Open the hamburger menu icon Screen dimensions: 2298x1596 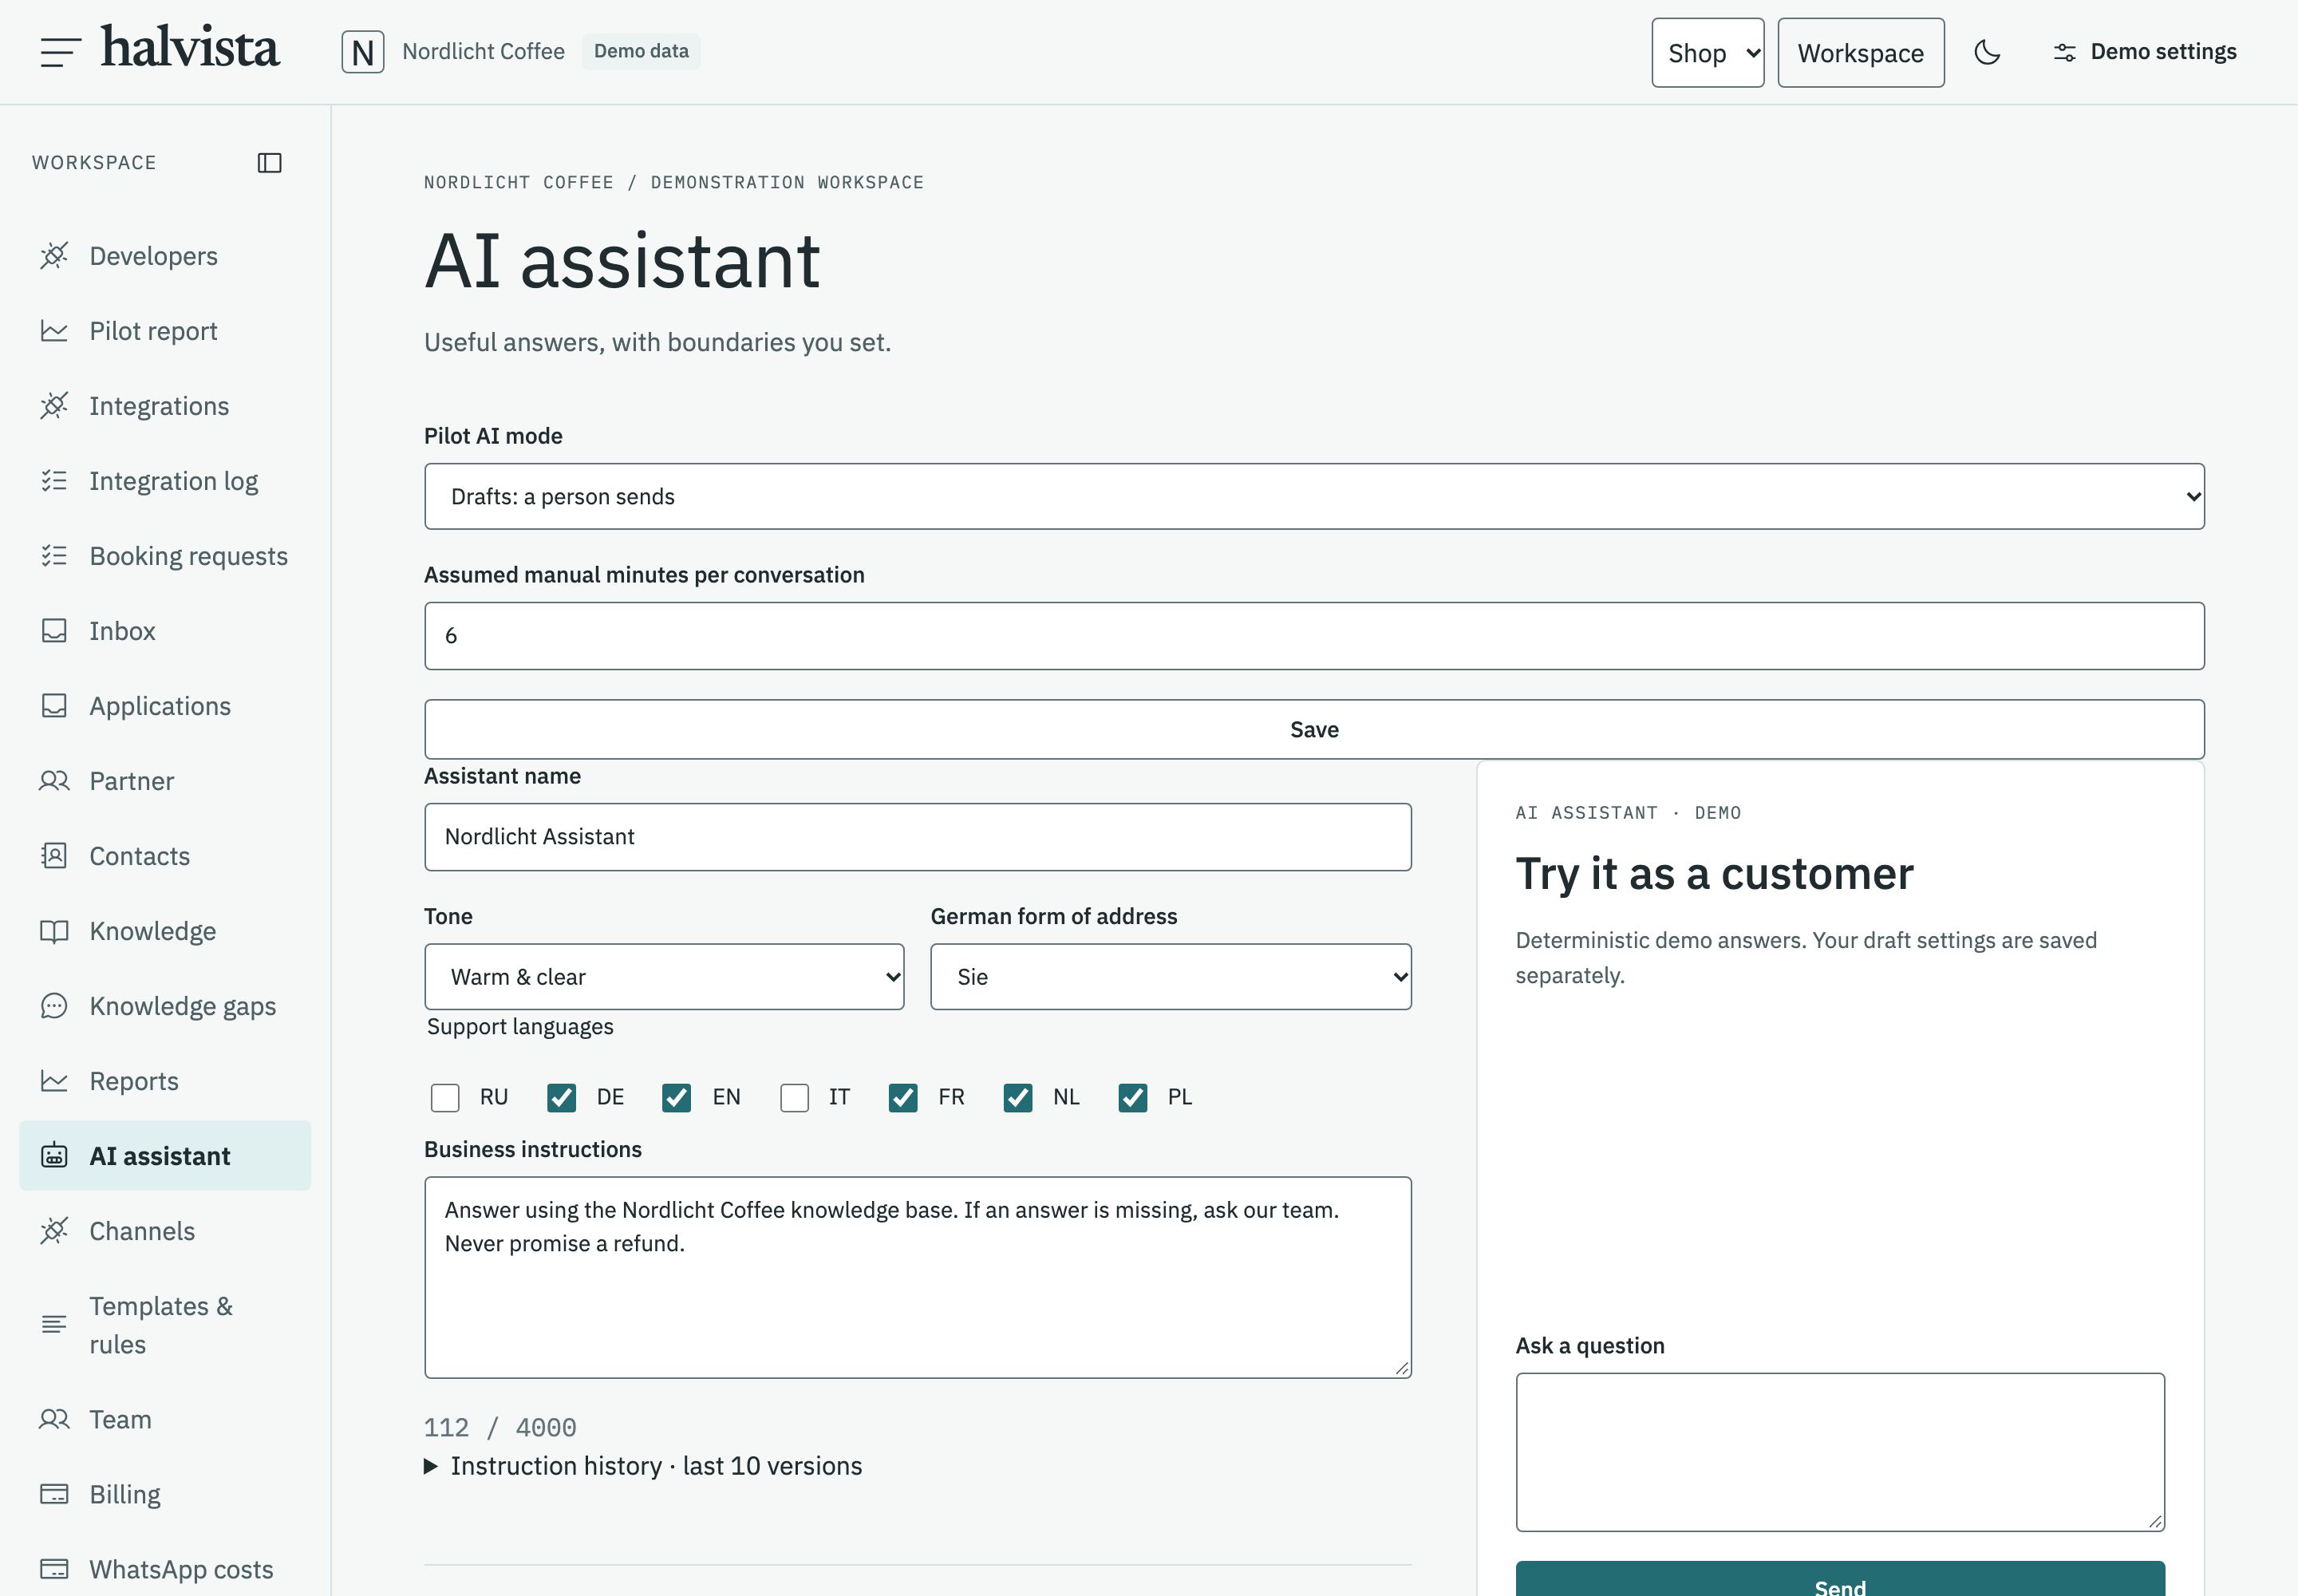(60, 52)
